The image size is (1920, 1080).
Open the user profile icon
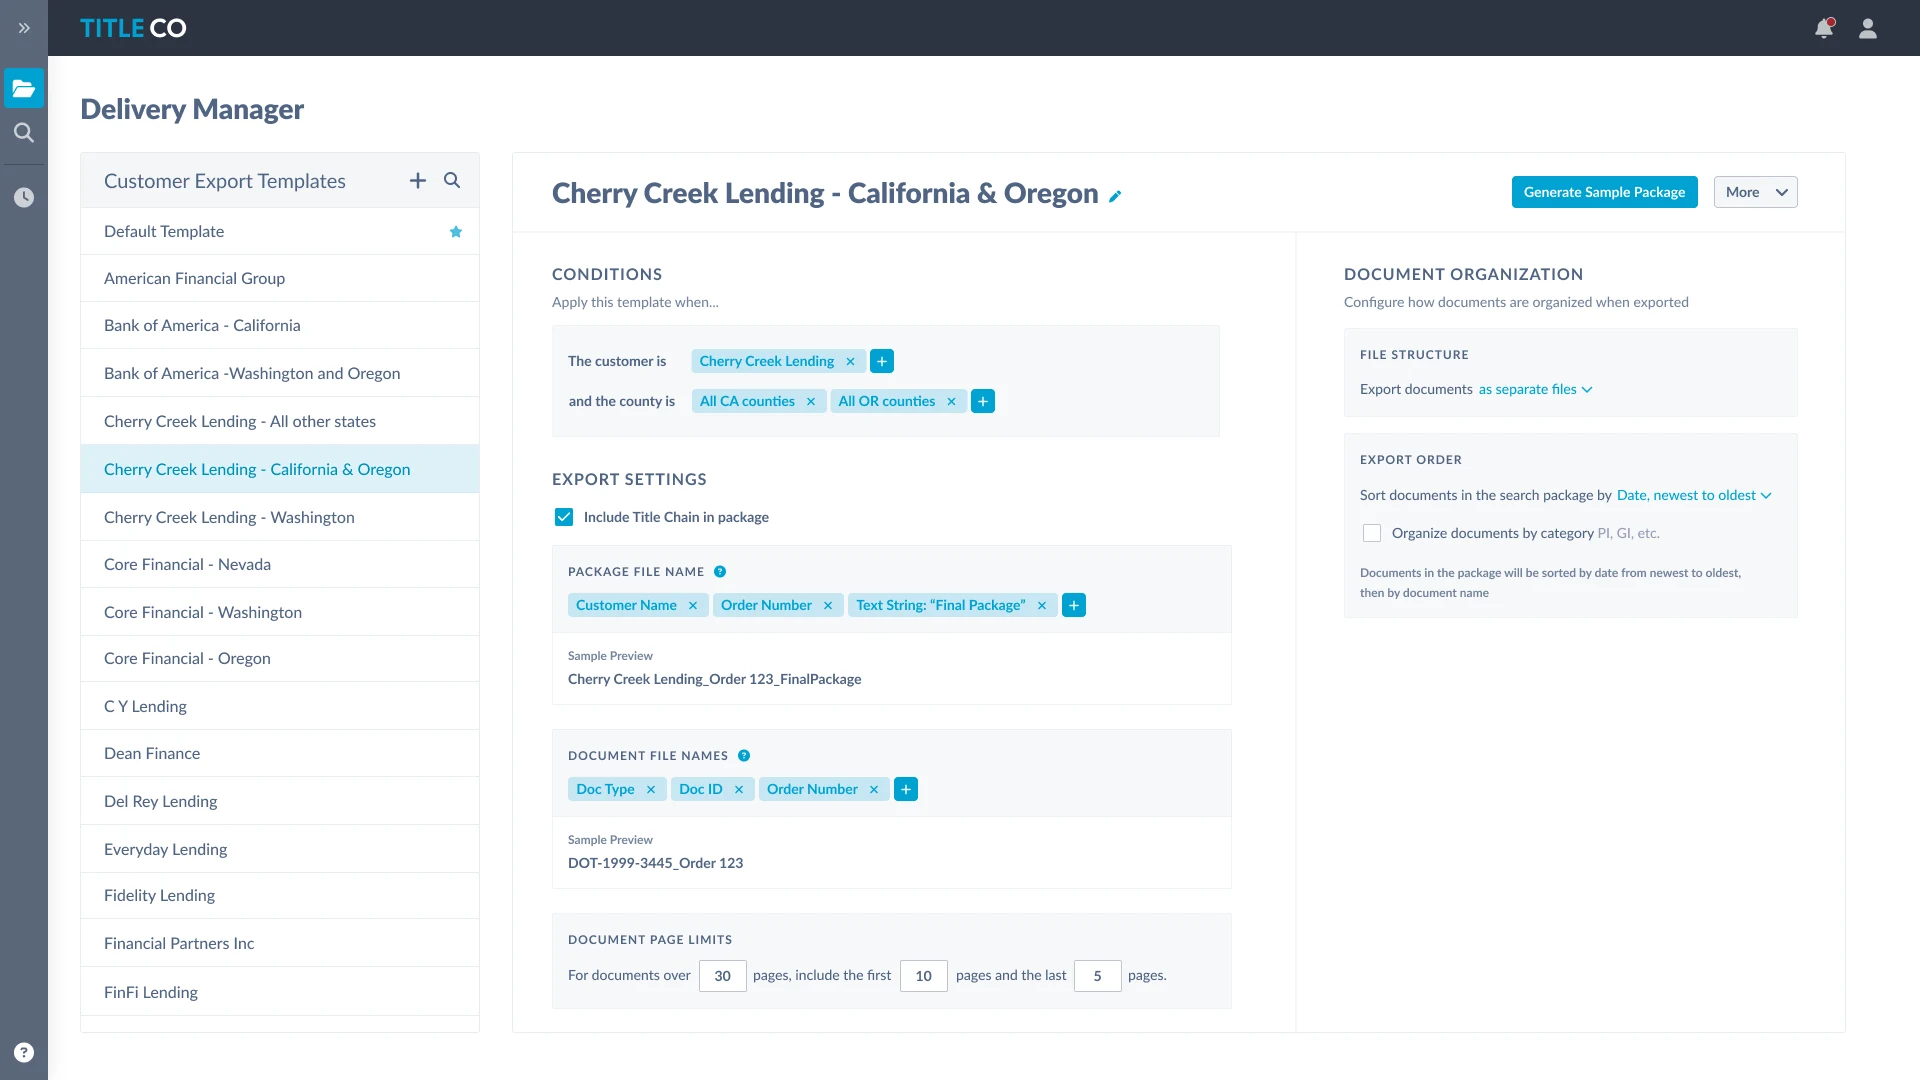pos(1868,28)
